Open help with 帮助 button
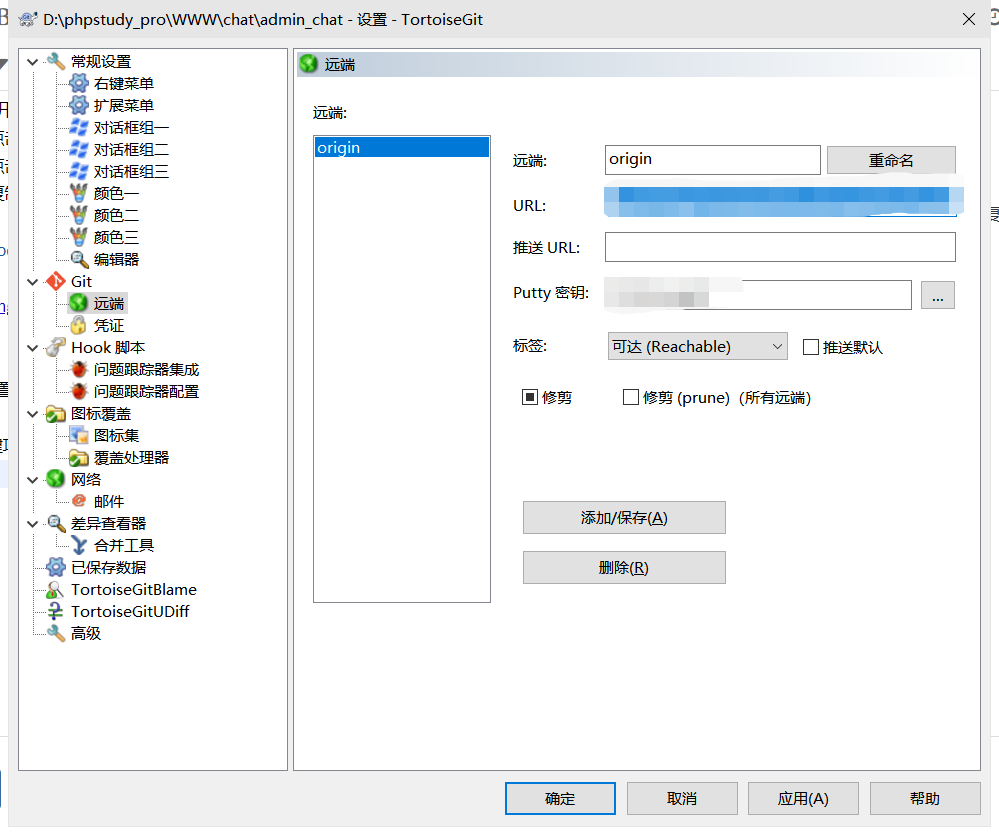 pos(925,799)
